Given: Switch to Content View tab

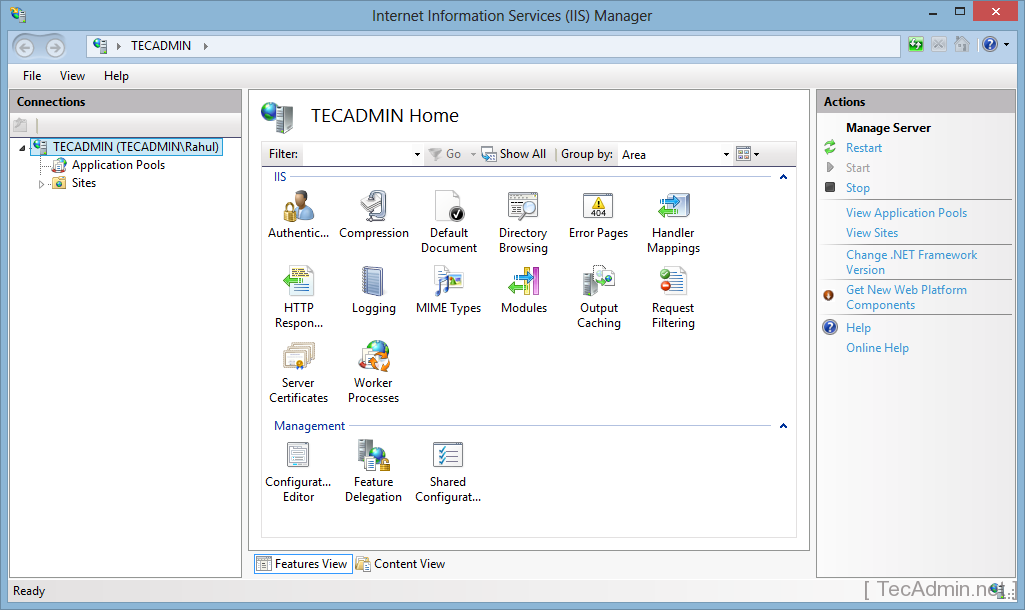Looking at the screenshot, I should pos(401,564).
